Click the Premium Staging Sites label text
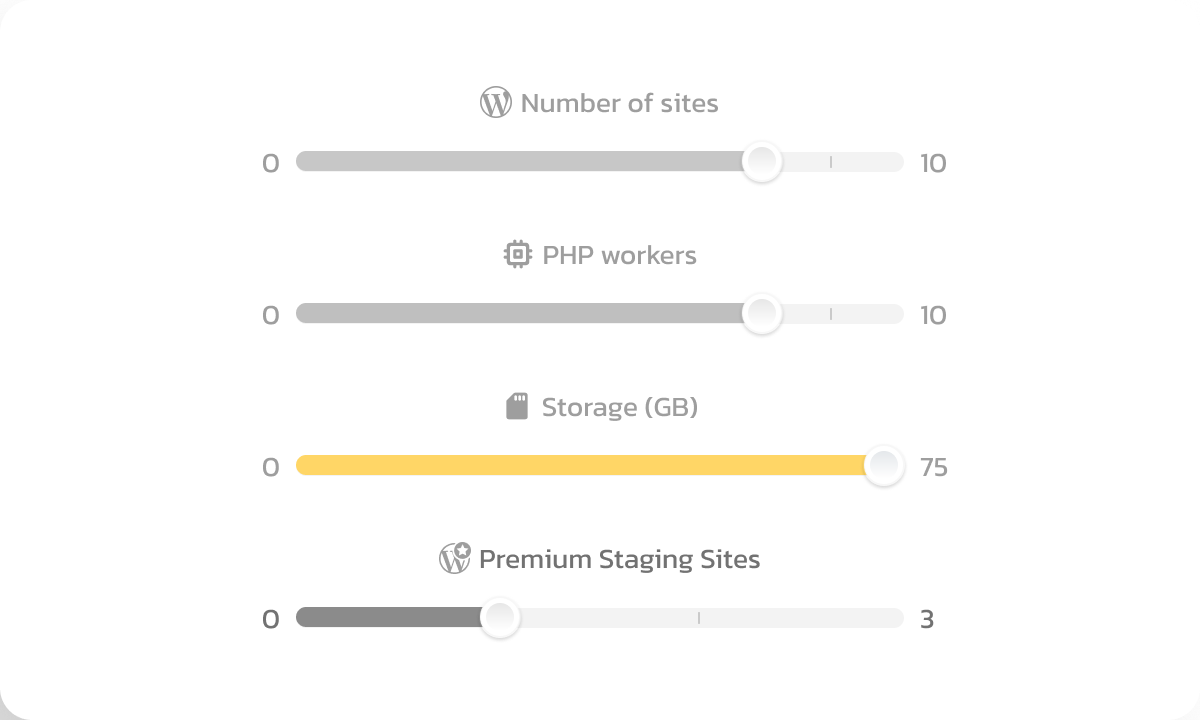 point(619,559)
